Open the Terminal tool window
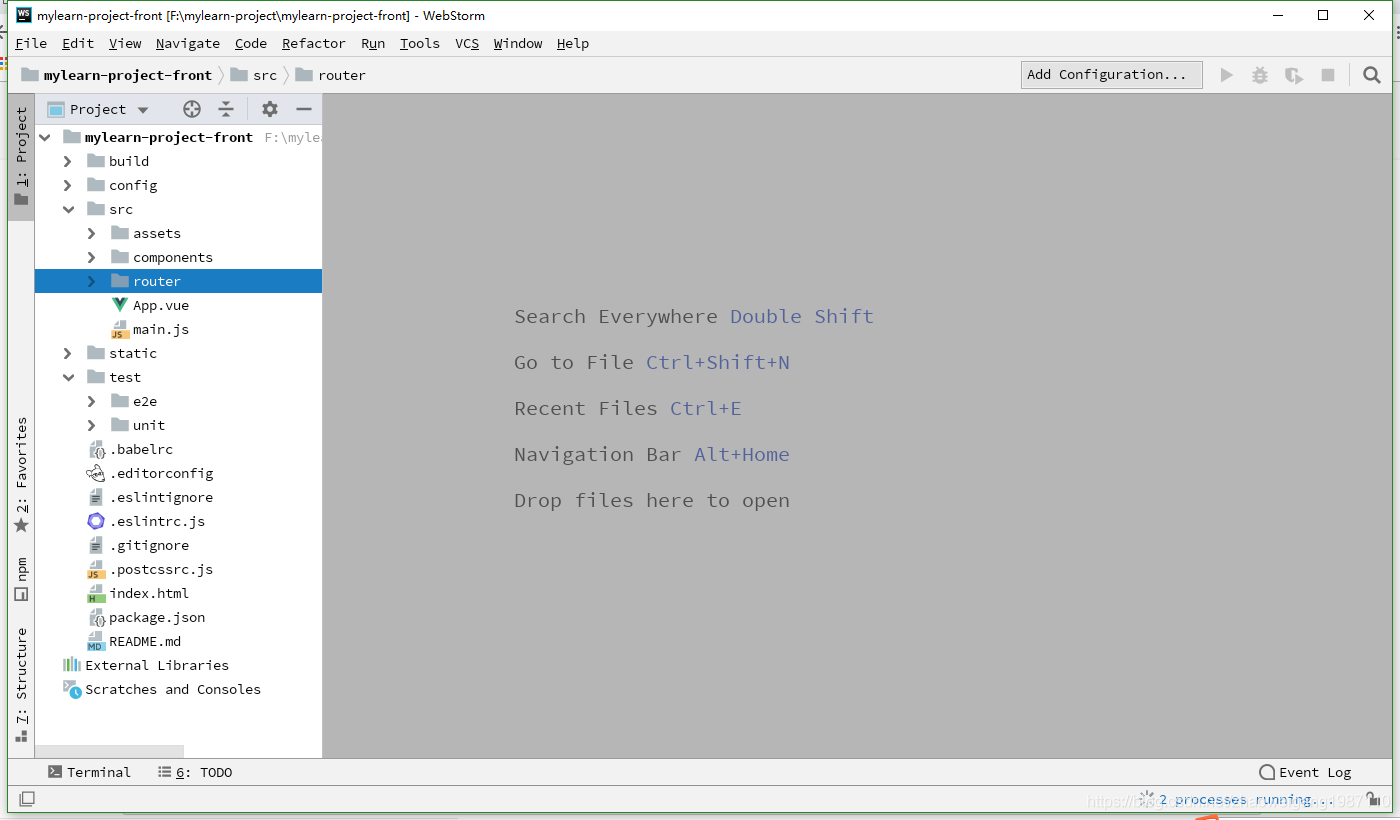The image size is (1400, 820). [90, 771]
